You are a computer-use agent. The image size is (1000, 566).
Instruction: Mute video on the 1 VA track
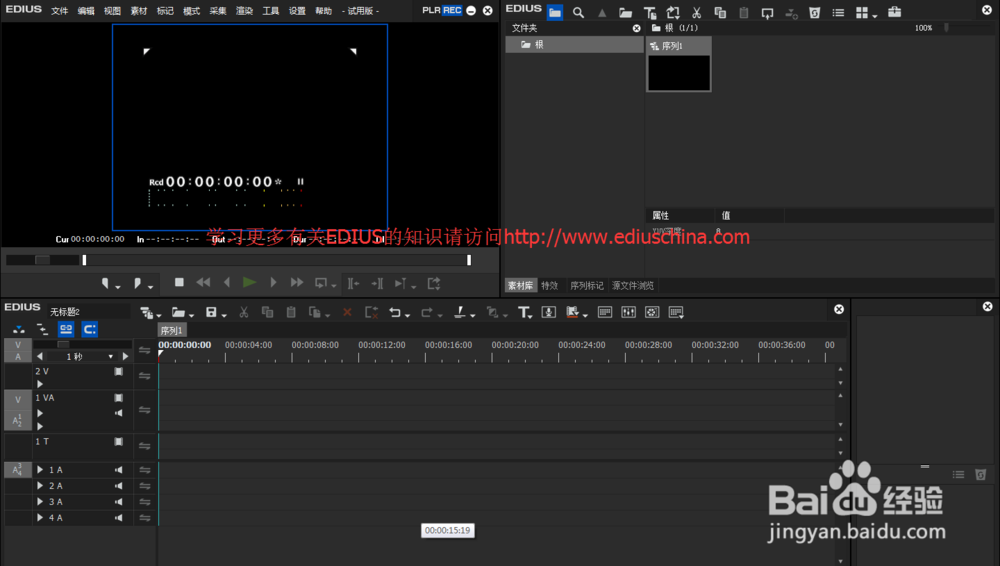pos(119,398)
